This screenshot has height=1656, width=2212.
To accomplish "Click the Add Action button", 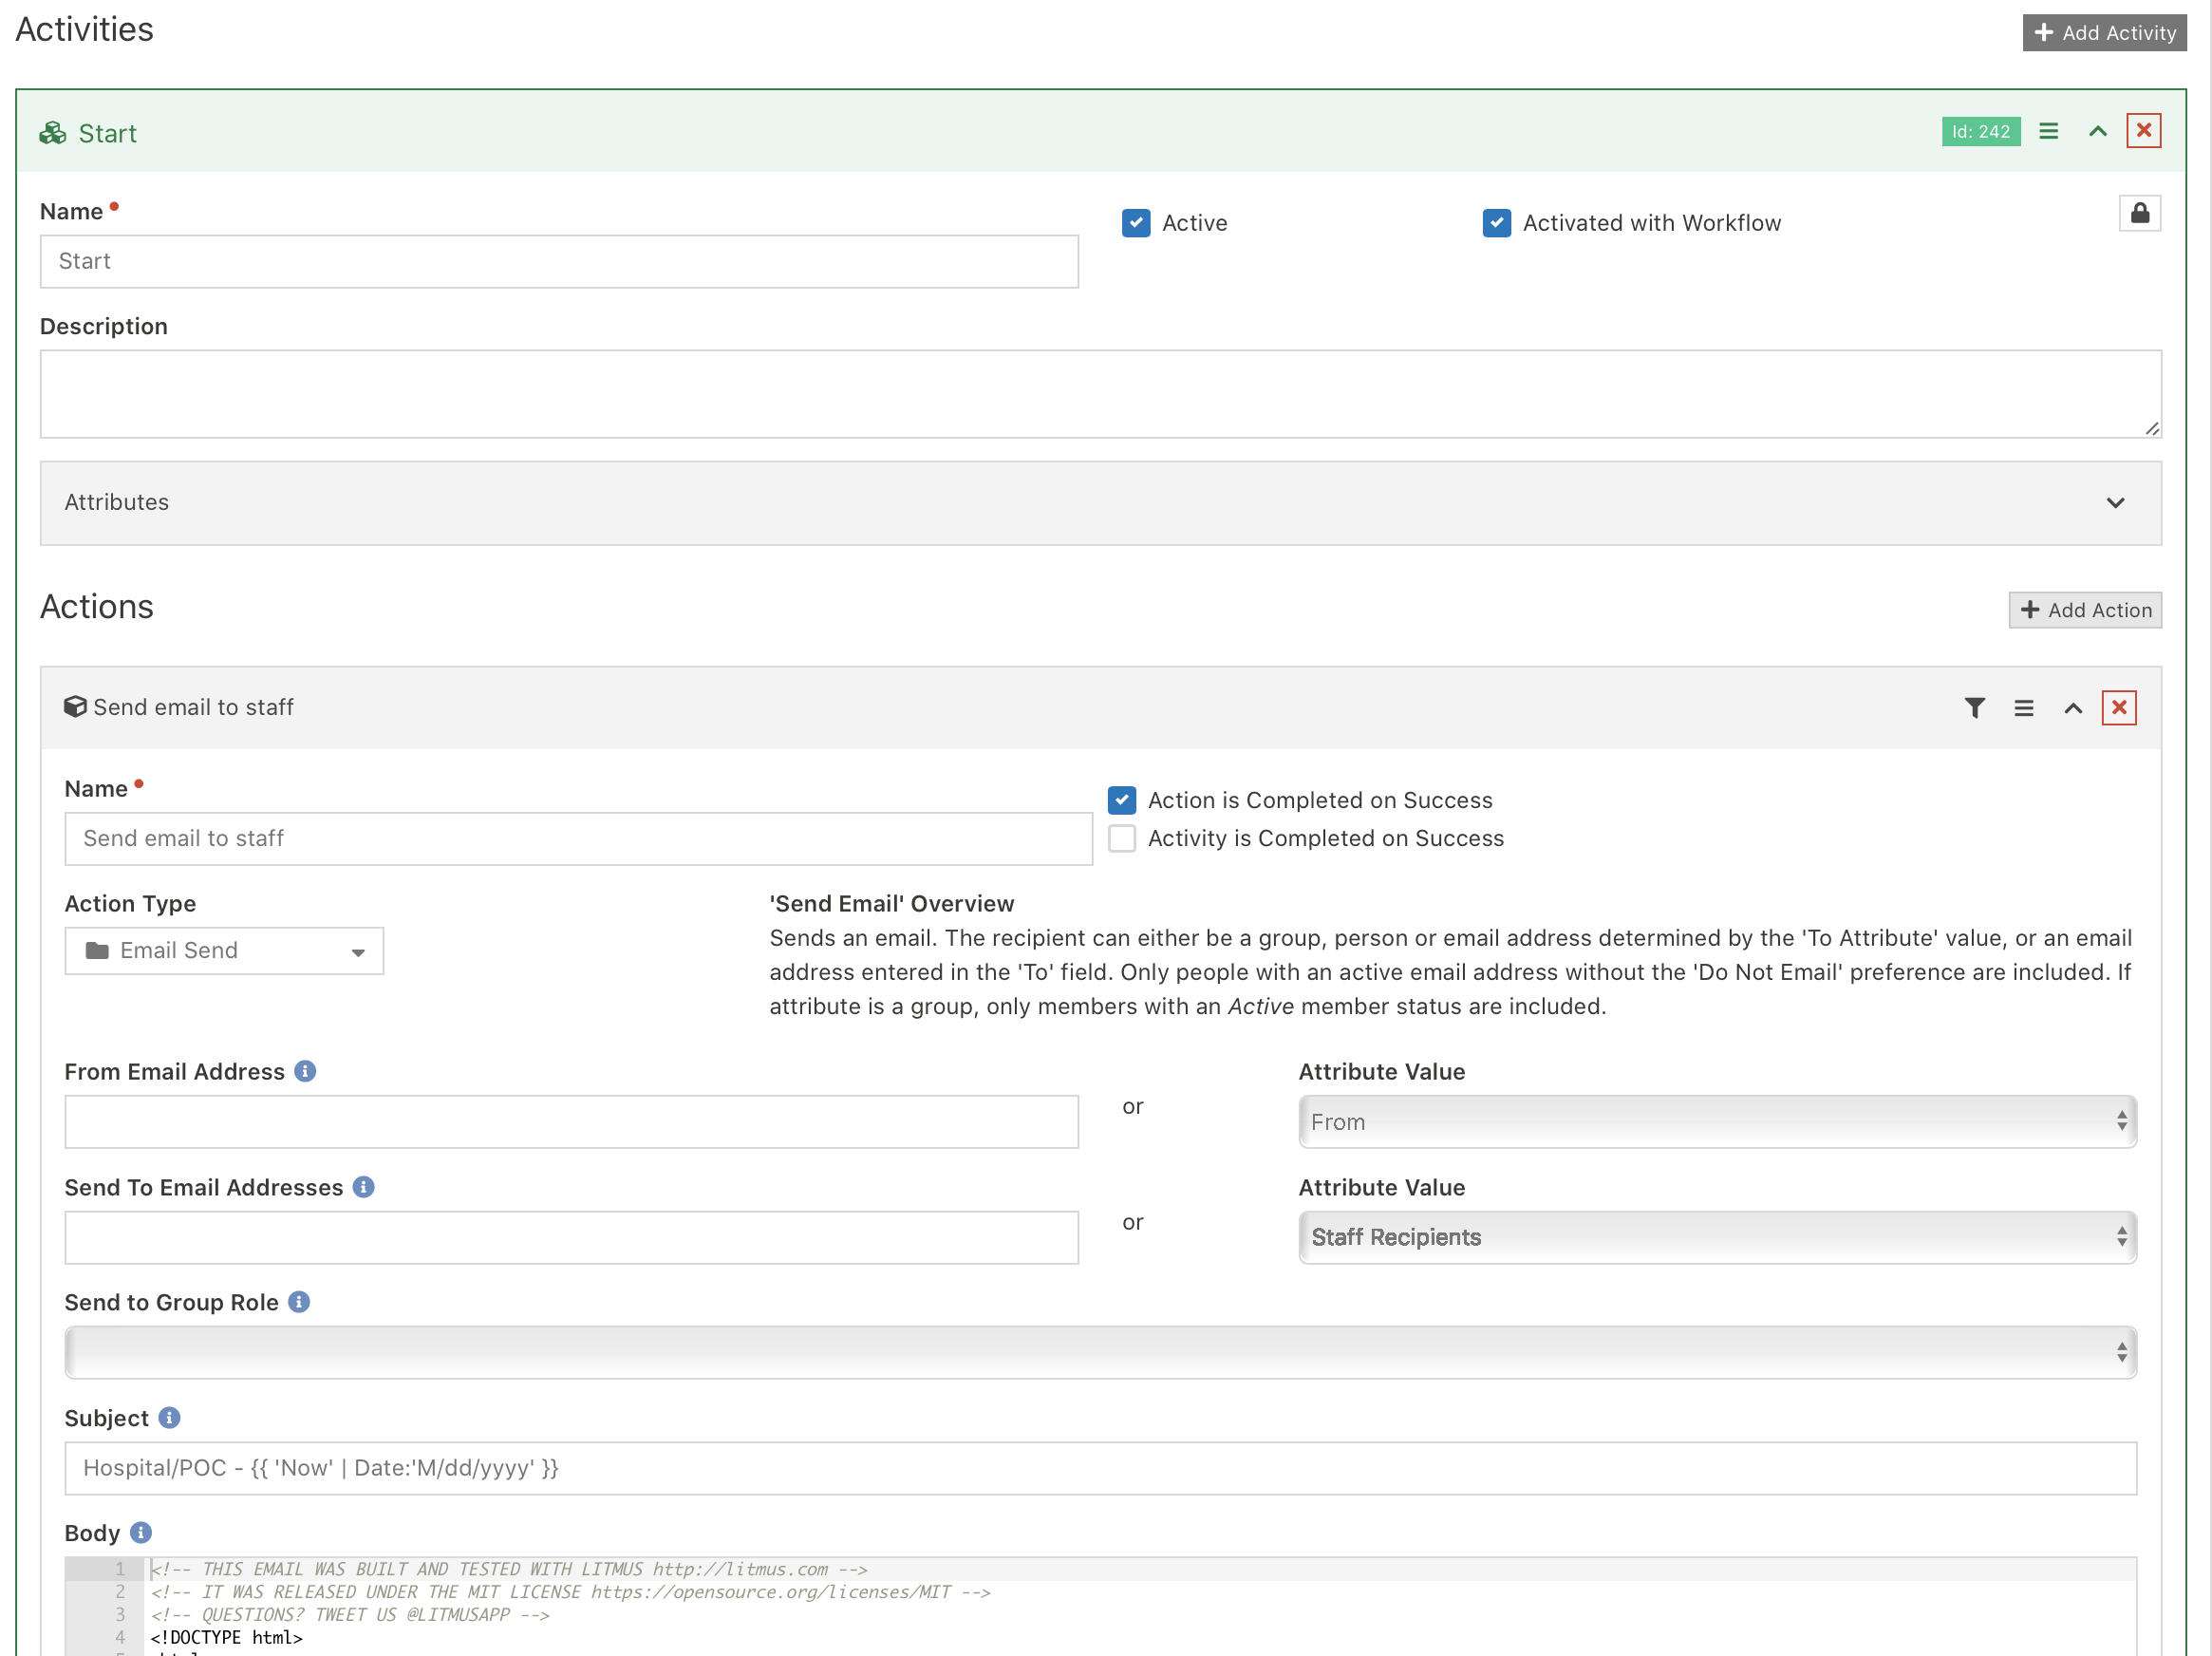I will tap(2085, 610).
